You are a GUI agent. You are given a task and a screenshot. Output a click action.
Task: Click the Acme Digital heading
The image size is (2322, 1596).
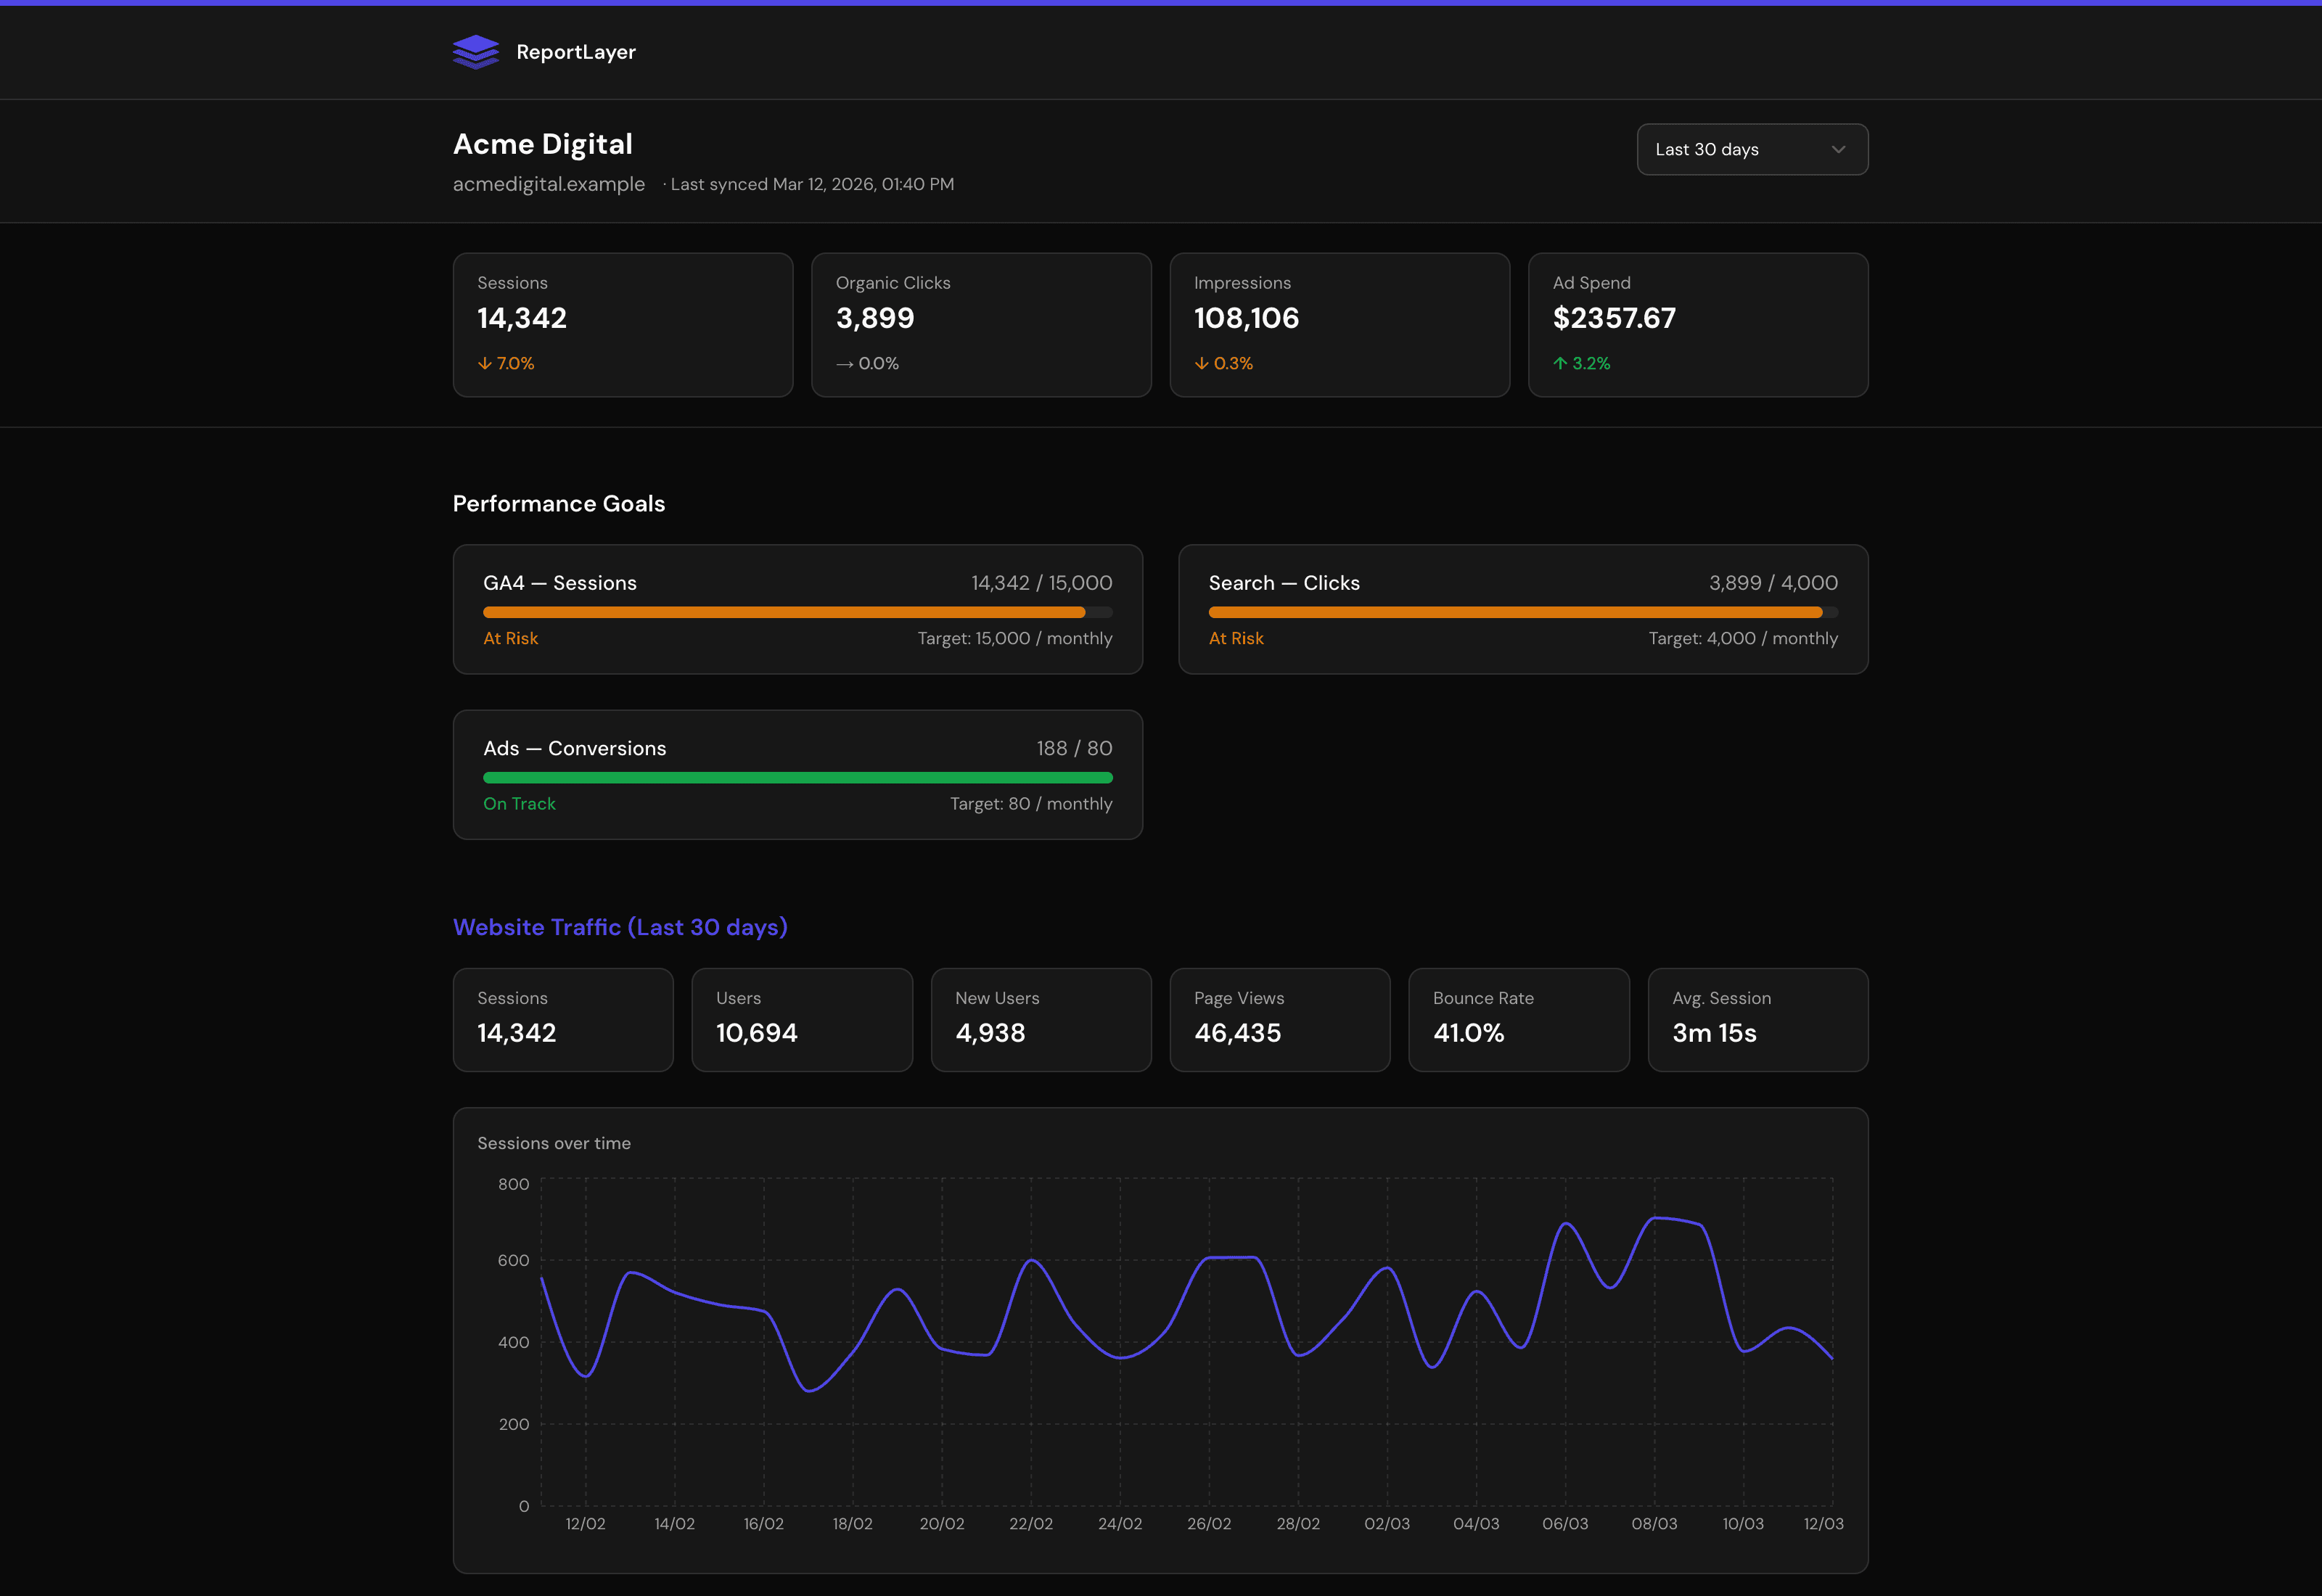543,144
